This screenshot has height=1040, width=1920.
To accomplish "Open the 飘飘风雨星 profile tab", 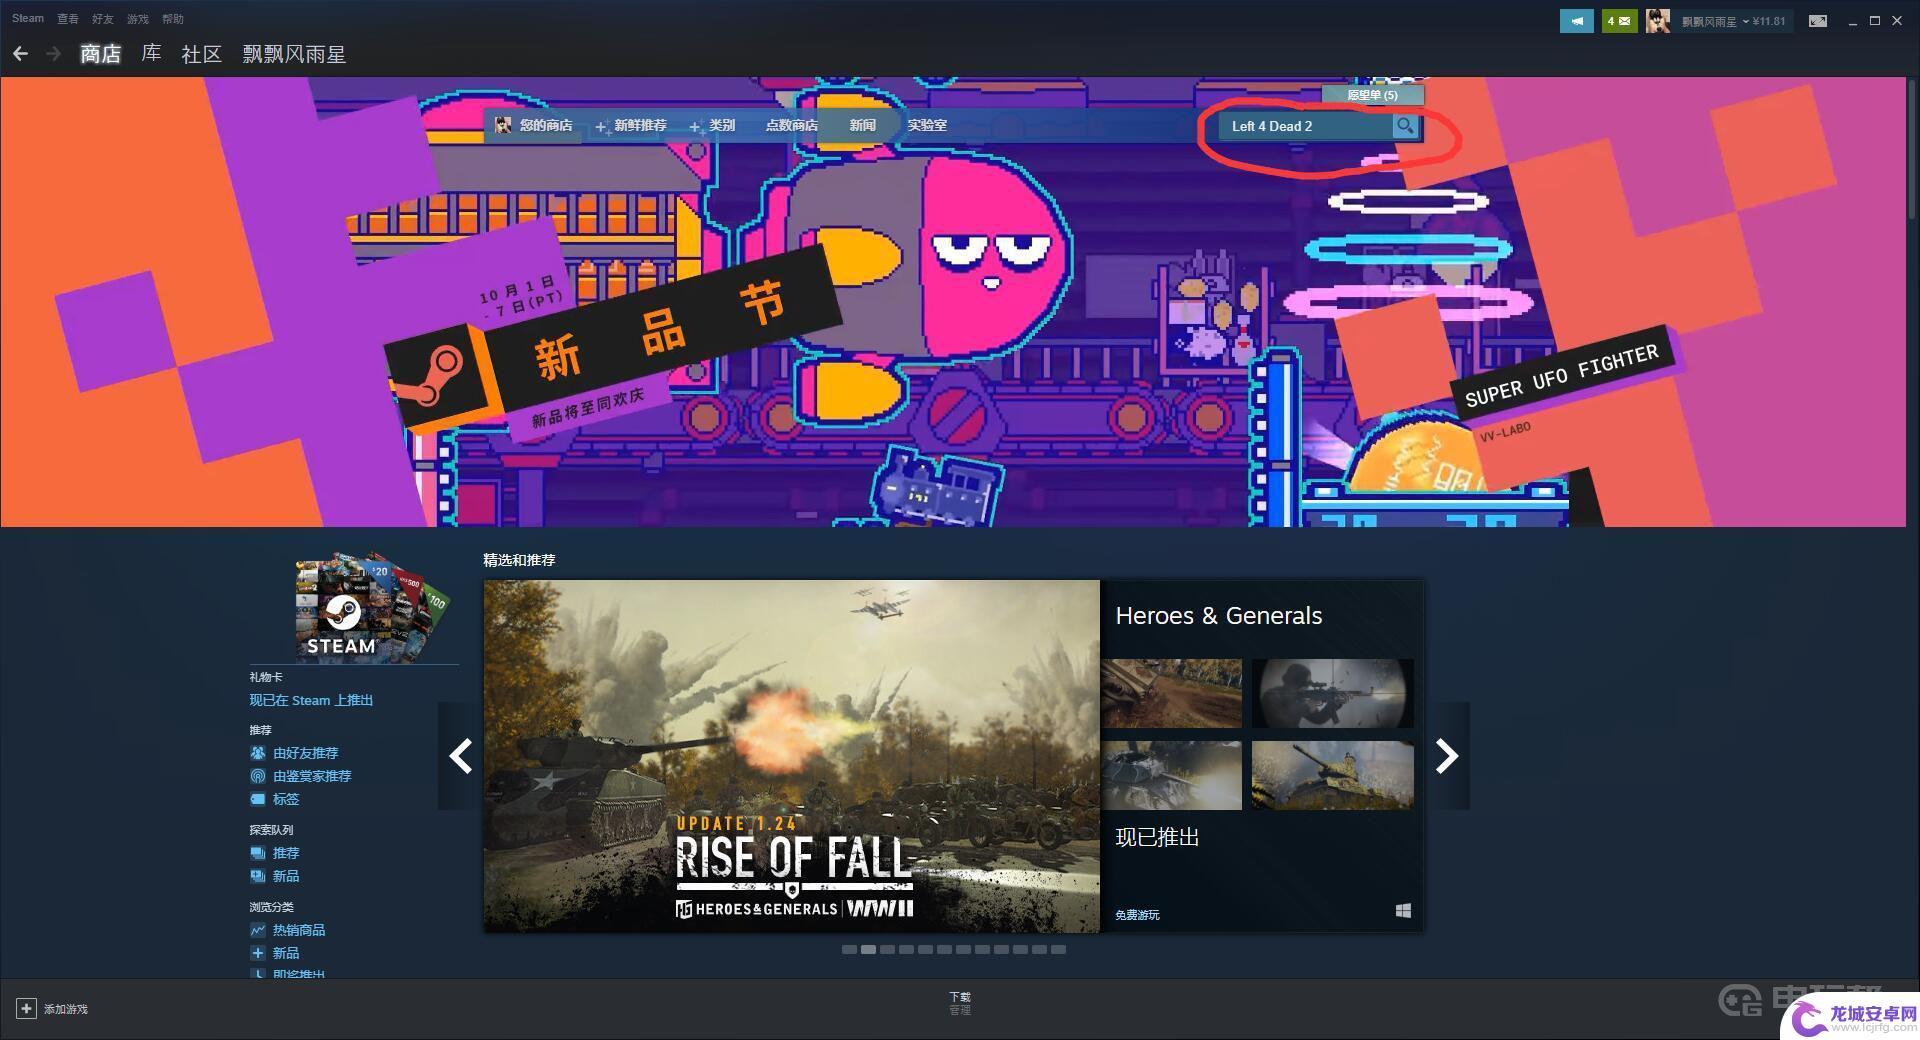I will pos(294,54).
